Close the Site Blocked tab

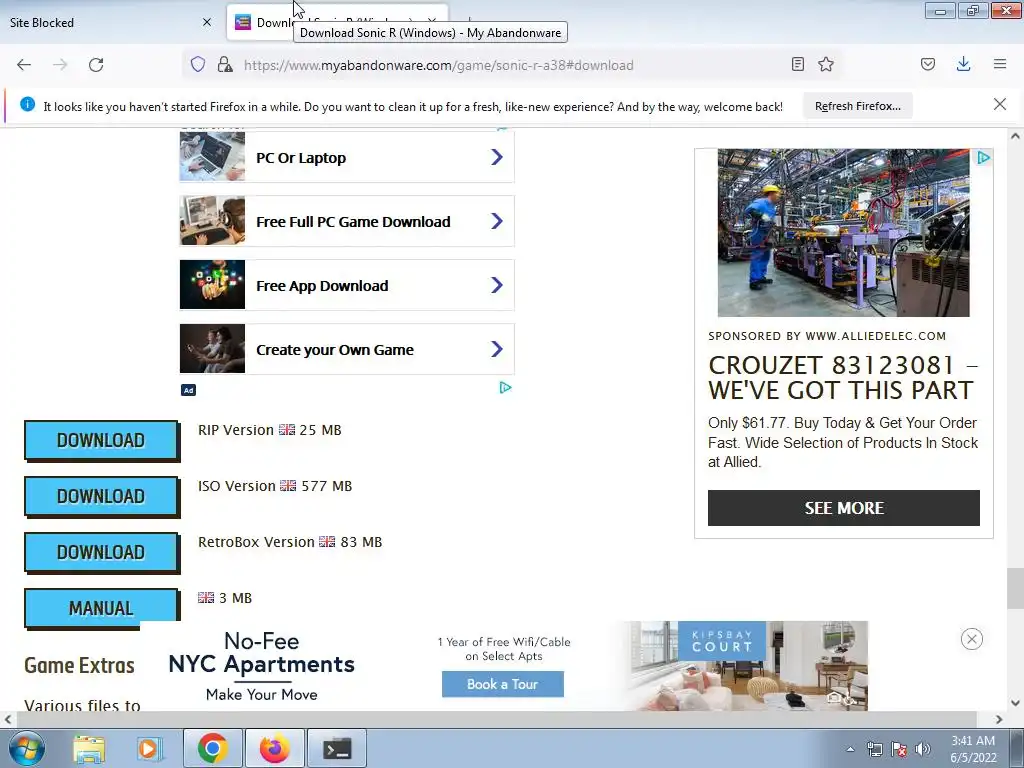click(x=207, y=22)
